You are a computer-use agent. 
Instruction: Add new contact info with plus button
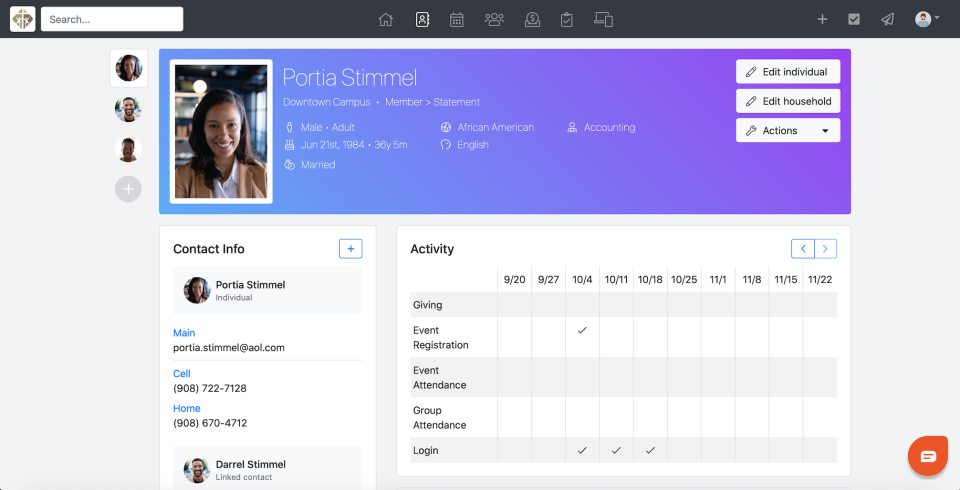tap(350, 249)
